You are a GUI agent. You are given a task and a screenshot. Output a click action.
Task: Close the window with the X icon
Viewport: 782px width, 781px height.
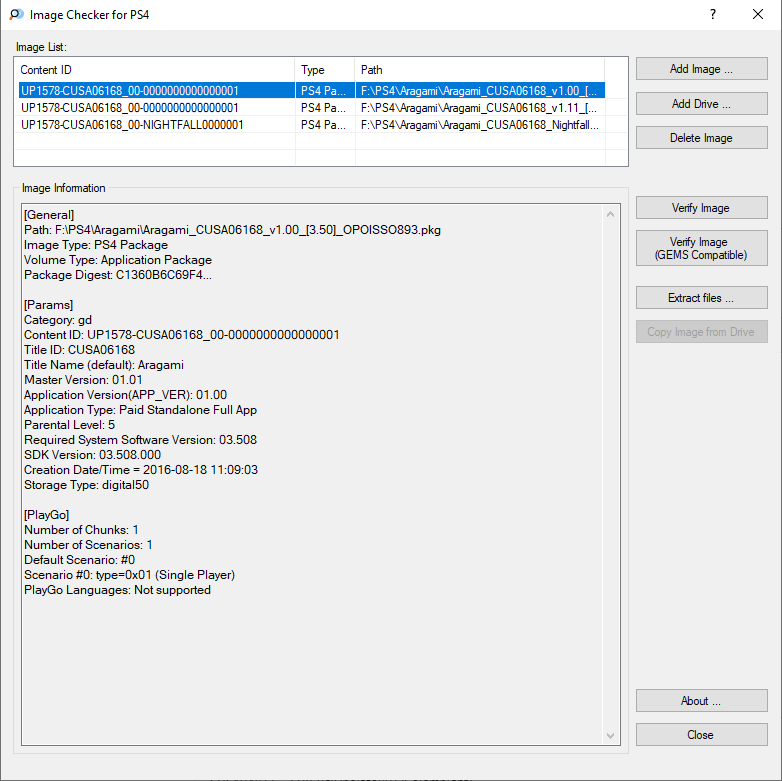758,14
